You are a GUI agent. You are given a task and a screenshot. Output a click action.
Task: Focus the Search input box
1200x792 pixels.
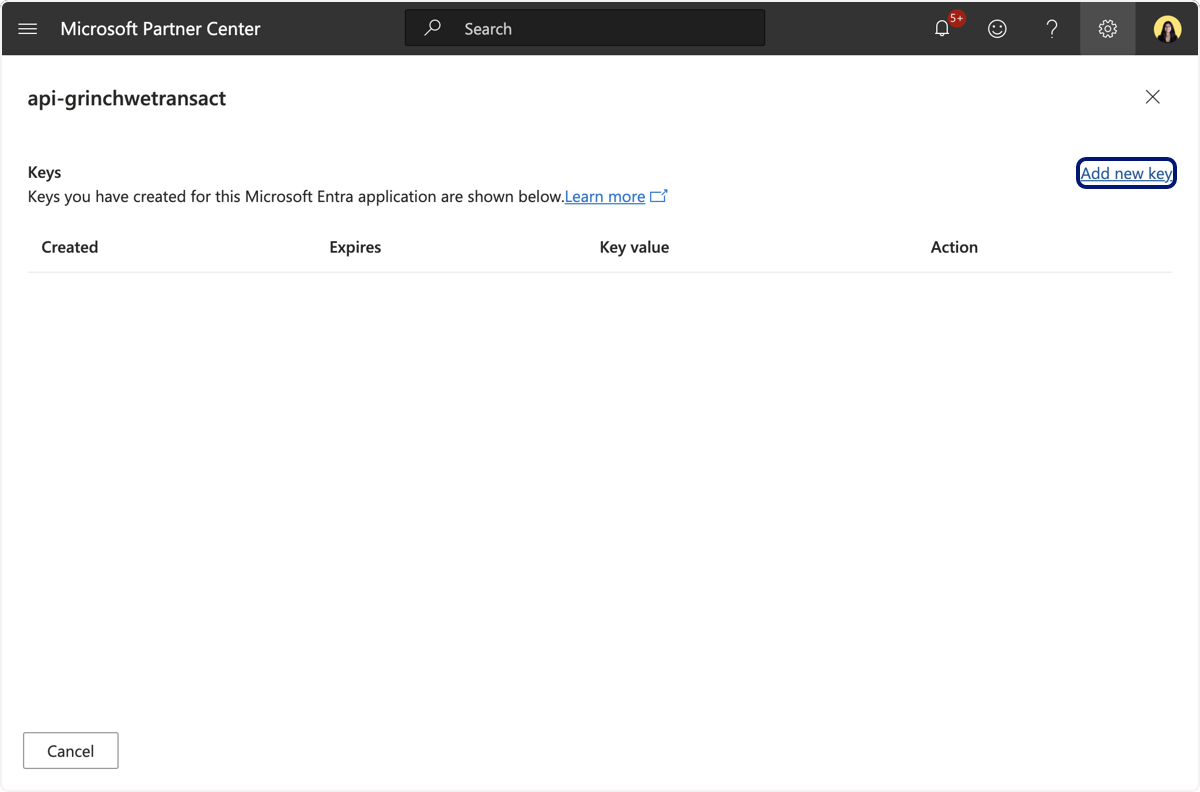(x=585, y=28)
